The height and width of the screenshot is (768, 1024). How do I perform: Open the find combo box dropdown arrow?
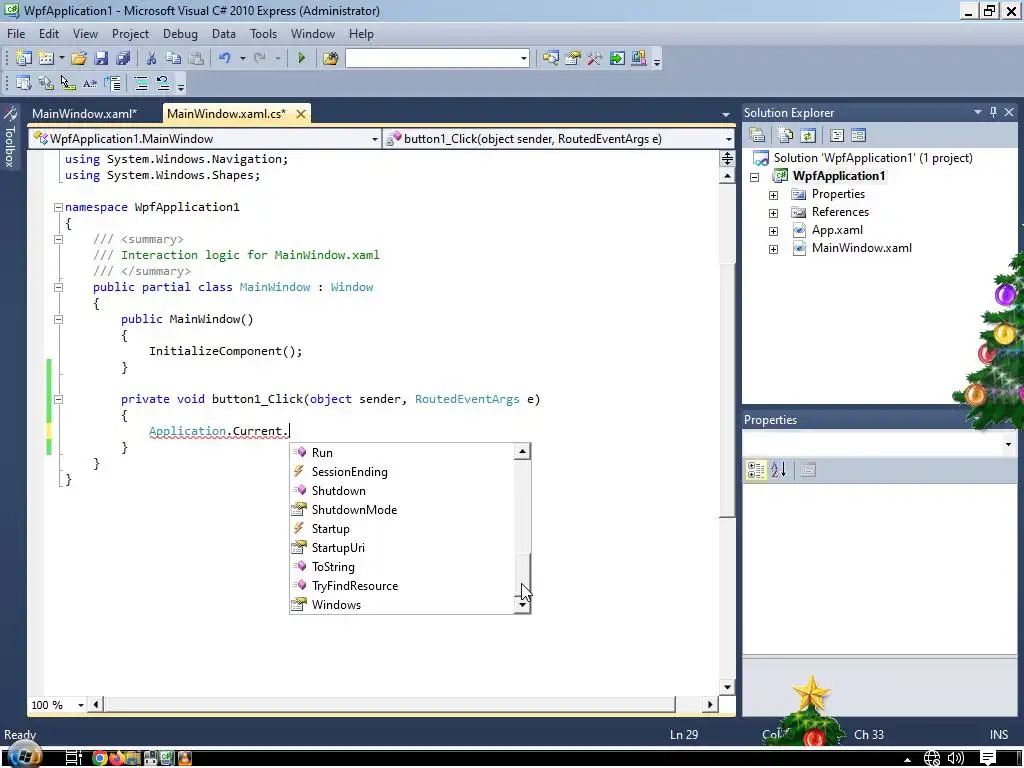point(523,59)
